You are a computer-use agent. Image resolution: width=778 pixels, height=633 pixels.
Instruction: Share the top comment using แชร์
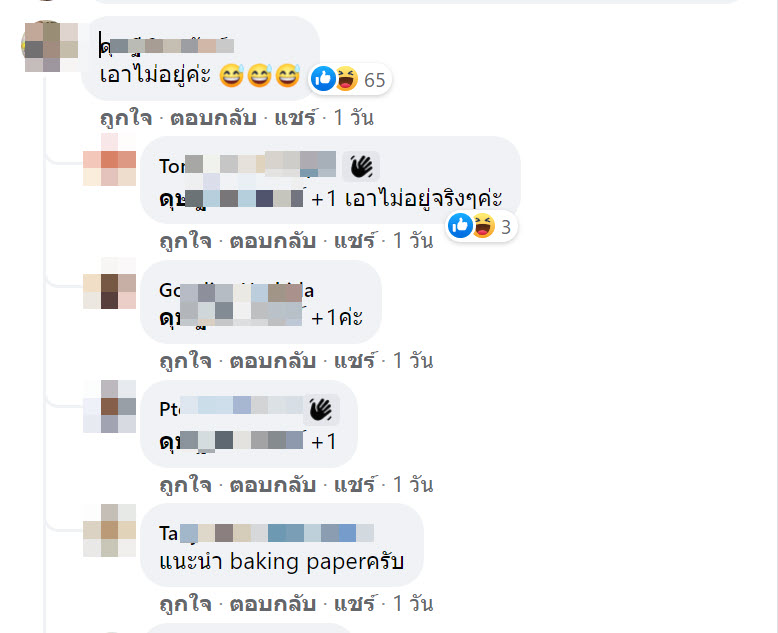(295, 118)
